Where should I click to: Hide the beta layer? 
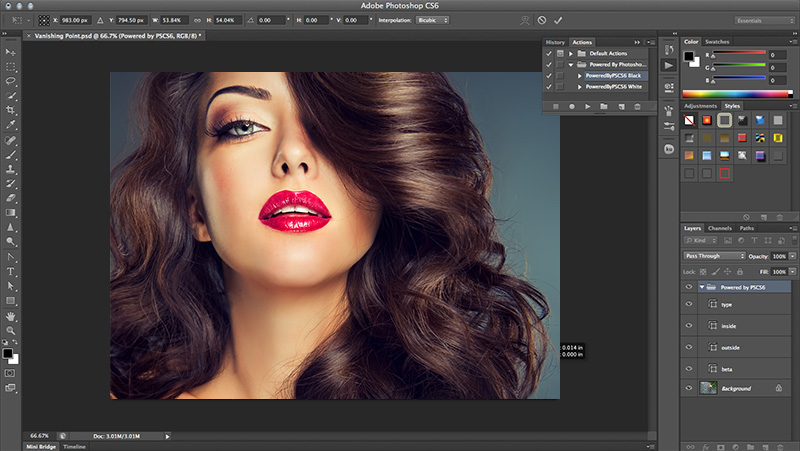coord(689,368)
